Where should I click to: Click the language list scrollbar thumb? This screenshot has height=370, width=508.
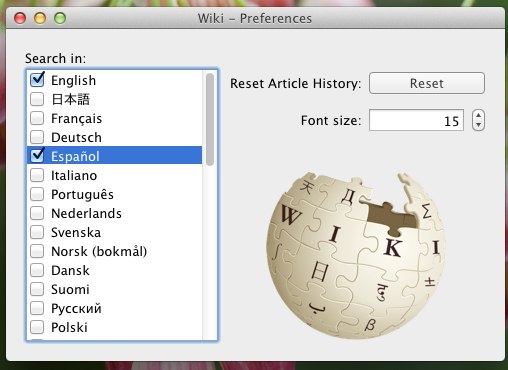coord(210,119)
